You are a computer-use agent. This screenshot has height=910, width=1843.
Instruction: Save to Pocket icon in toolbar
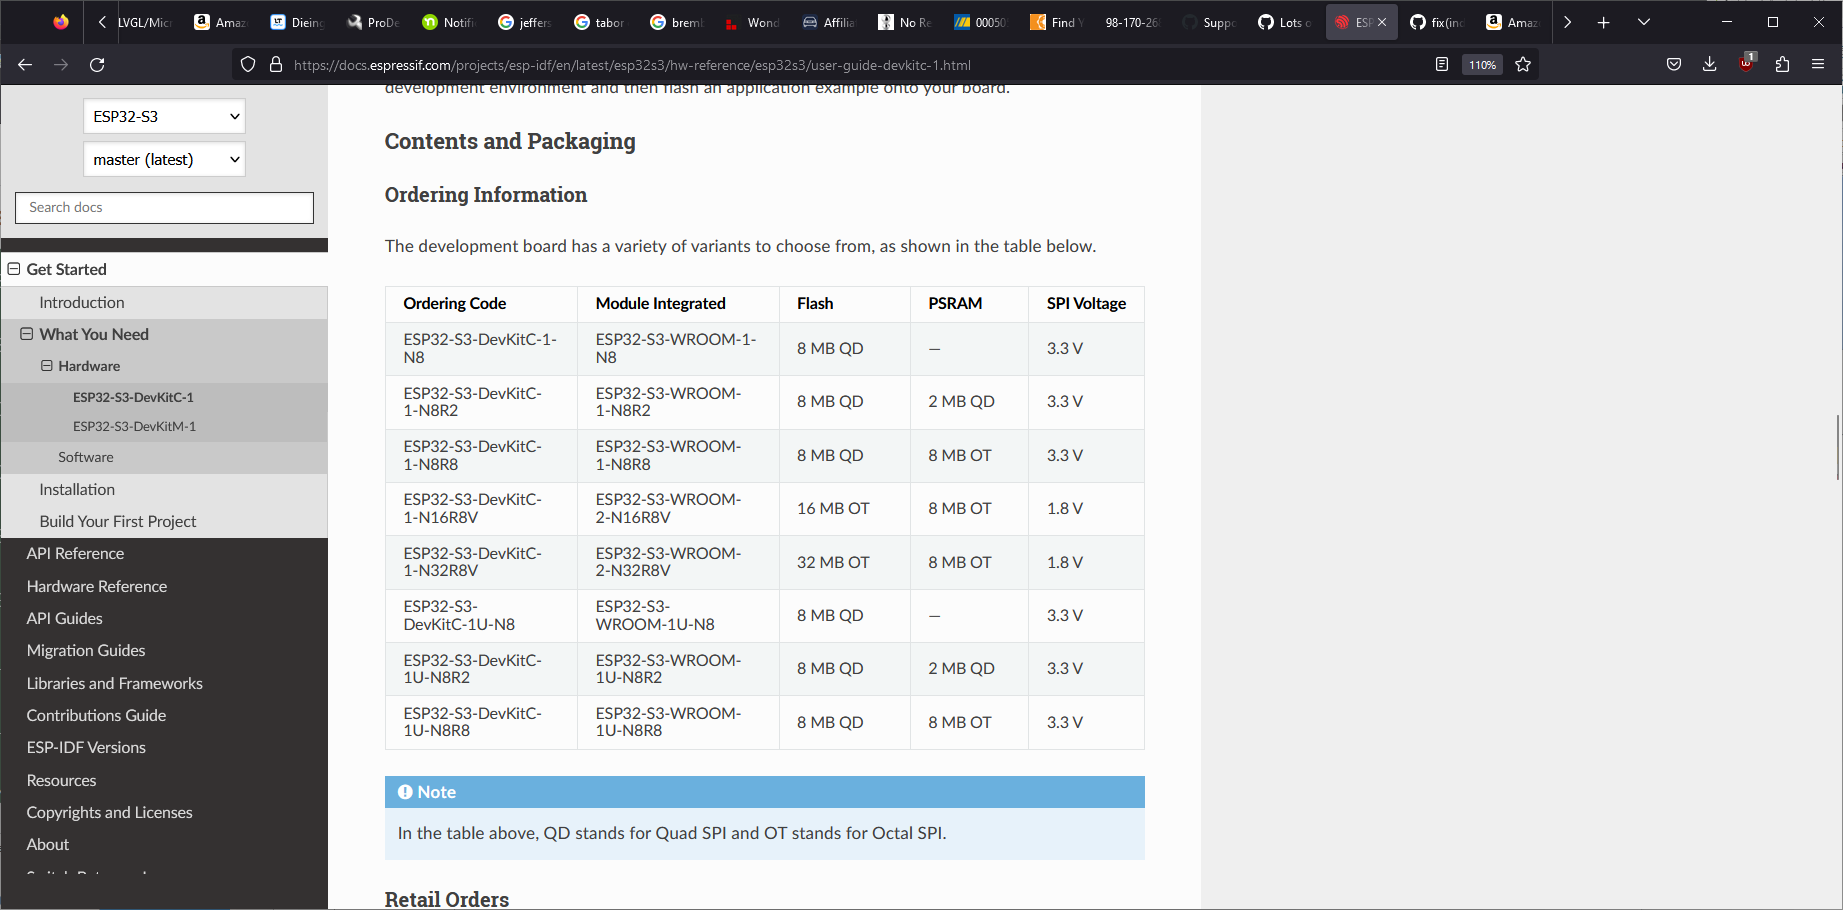tap(1674, 64)
